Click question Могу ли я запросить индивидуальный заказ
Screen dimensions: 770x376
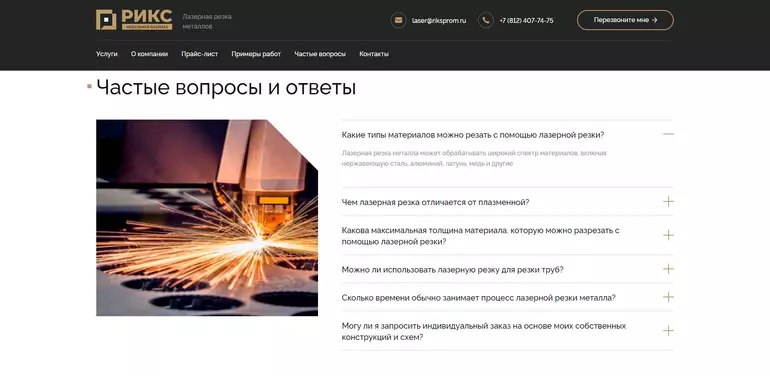484,331
